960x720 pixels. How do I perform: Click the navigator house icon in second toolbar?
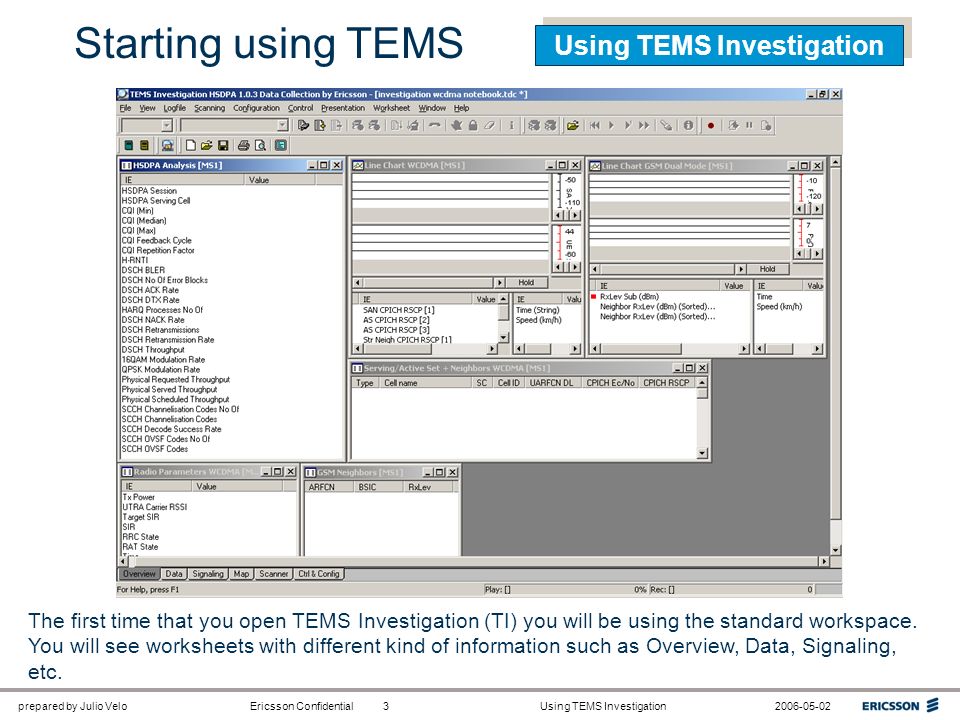click(x=167, y=145)
